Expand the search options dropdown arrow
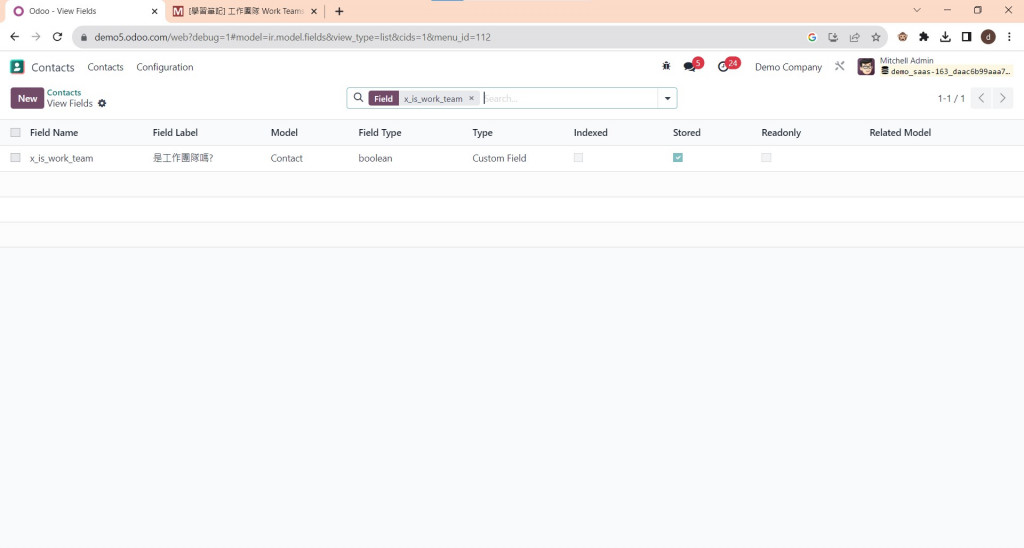Image resolution: width=1024 pixels, height=548 pixels. click(667, 98)
